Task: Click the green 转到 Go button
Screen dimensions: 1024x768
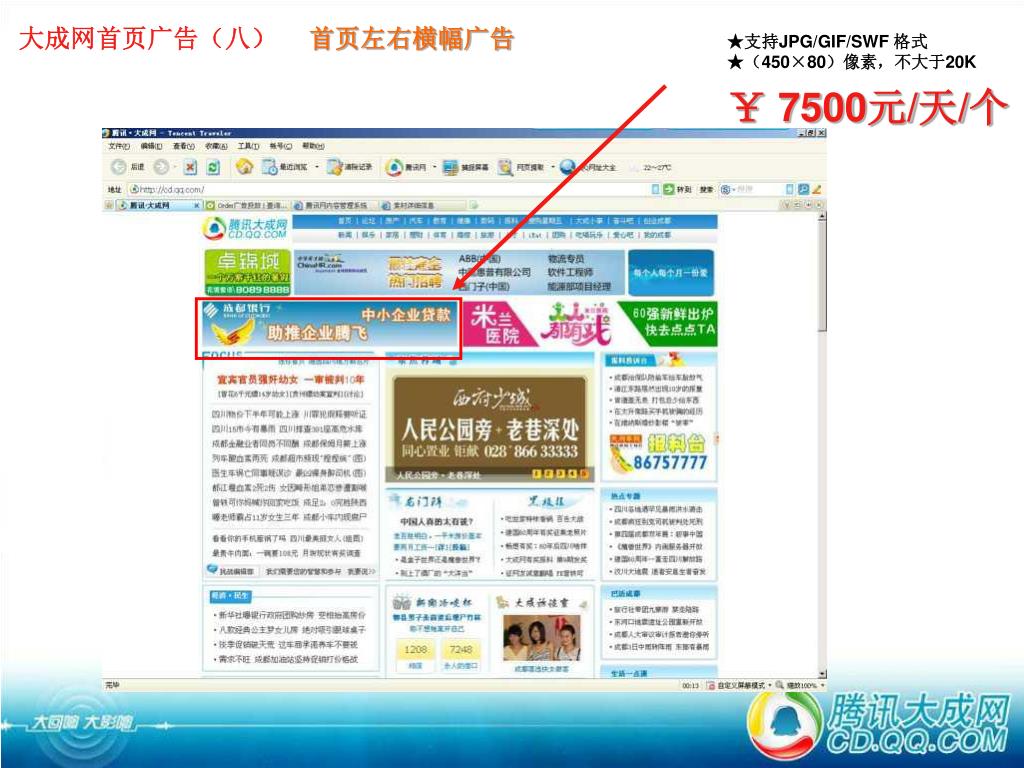Action: click(677, 189)
